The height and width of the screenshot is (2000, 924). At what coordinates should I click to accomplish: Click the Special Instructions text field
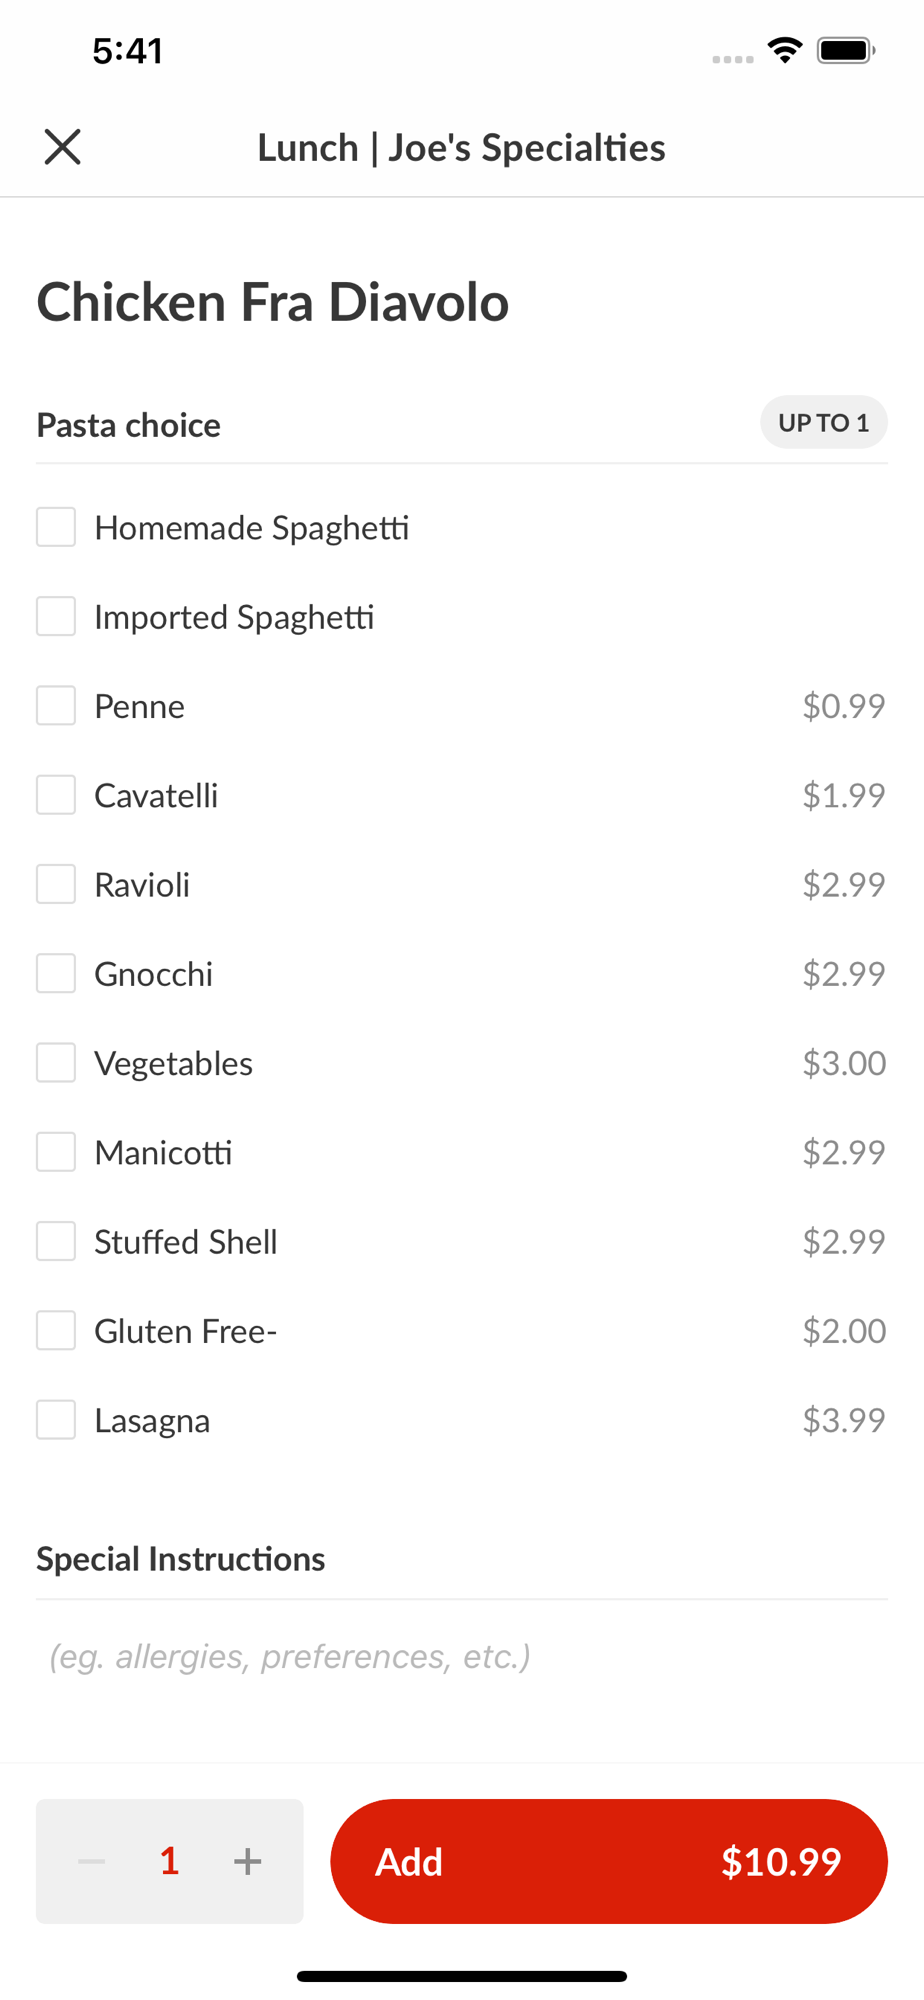(460, 1657)
